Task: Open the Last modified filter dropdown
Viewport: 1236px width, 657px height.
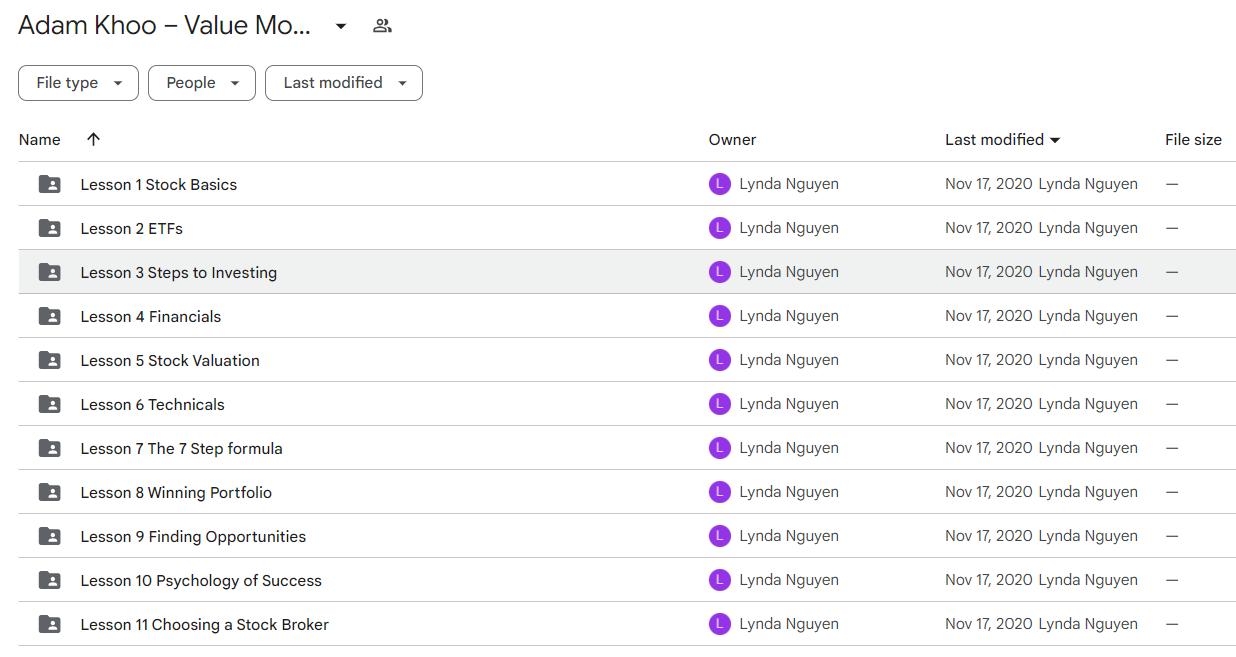Action: click(344, 83)
